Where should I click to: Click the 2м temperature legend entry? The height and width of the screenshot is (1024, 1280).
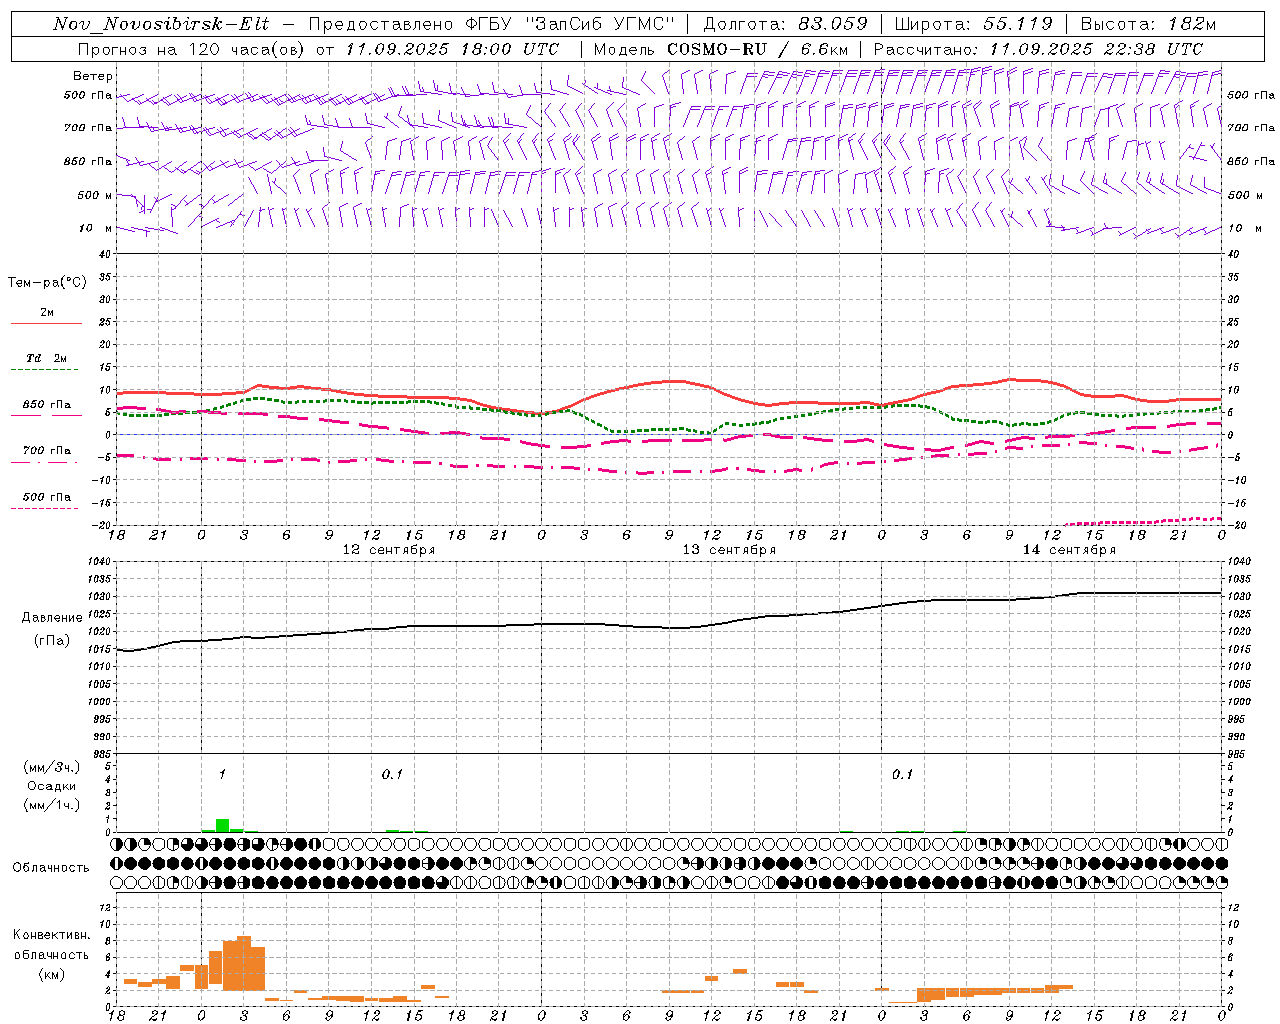point(47,313)
